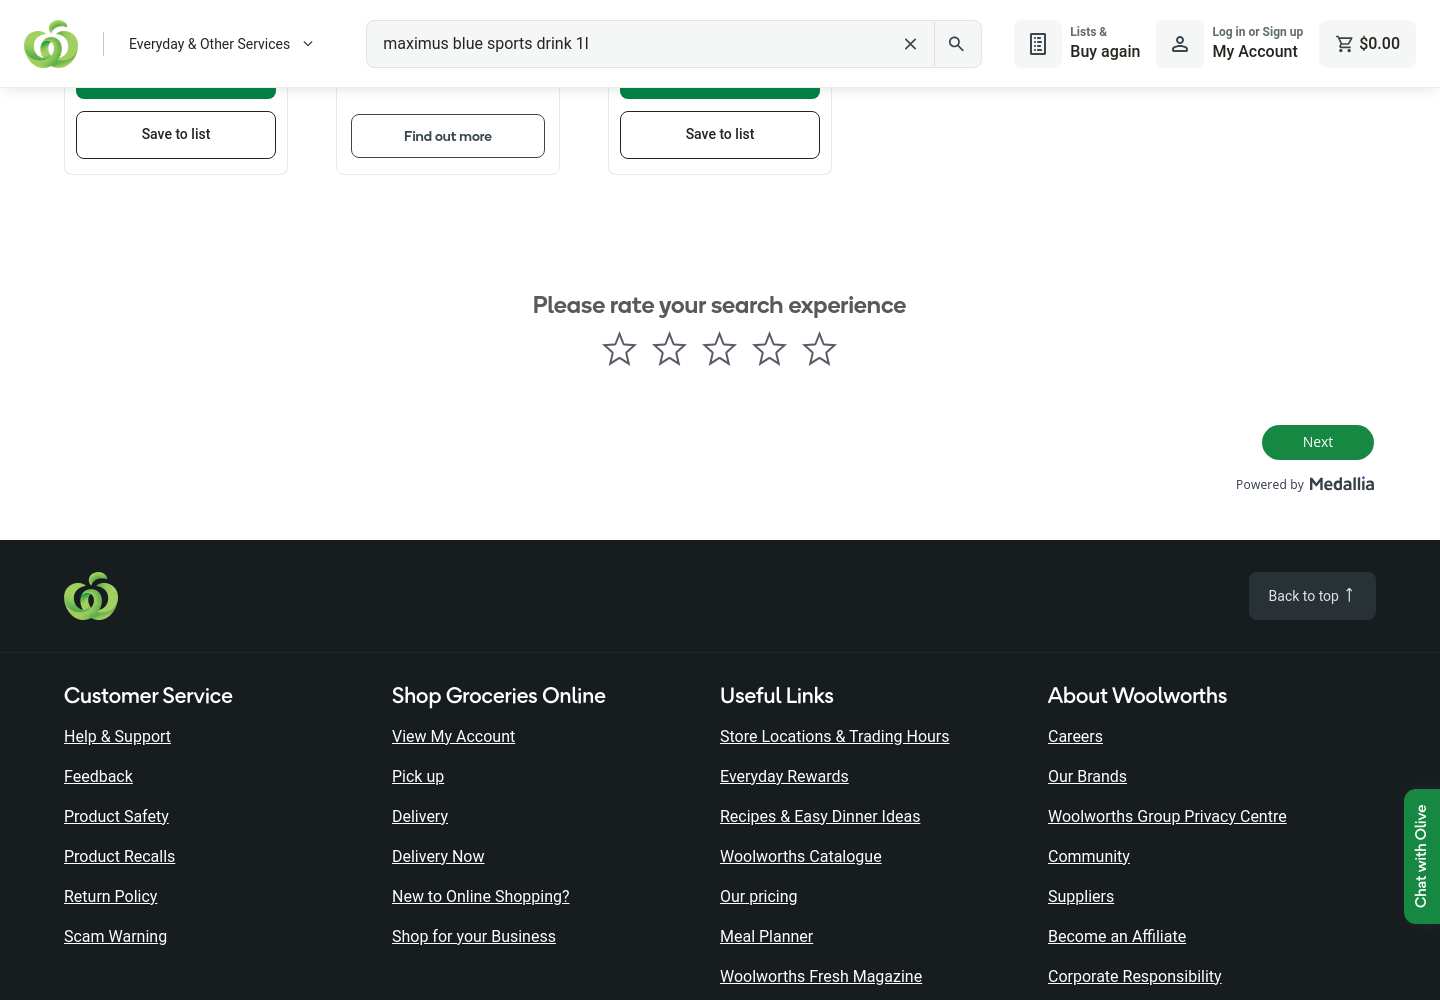The width and height of the screenshot is (1440, 1000).
Task: Open Product Recalls link
Action: coord(119,856)
